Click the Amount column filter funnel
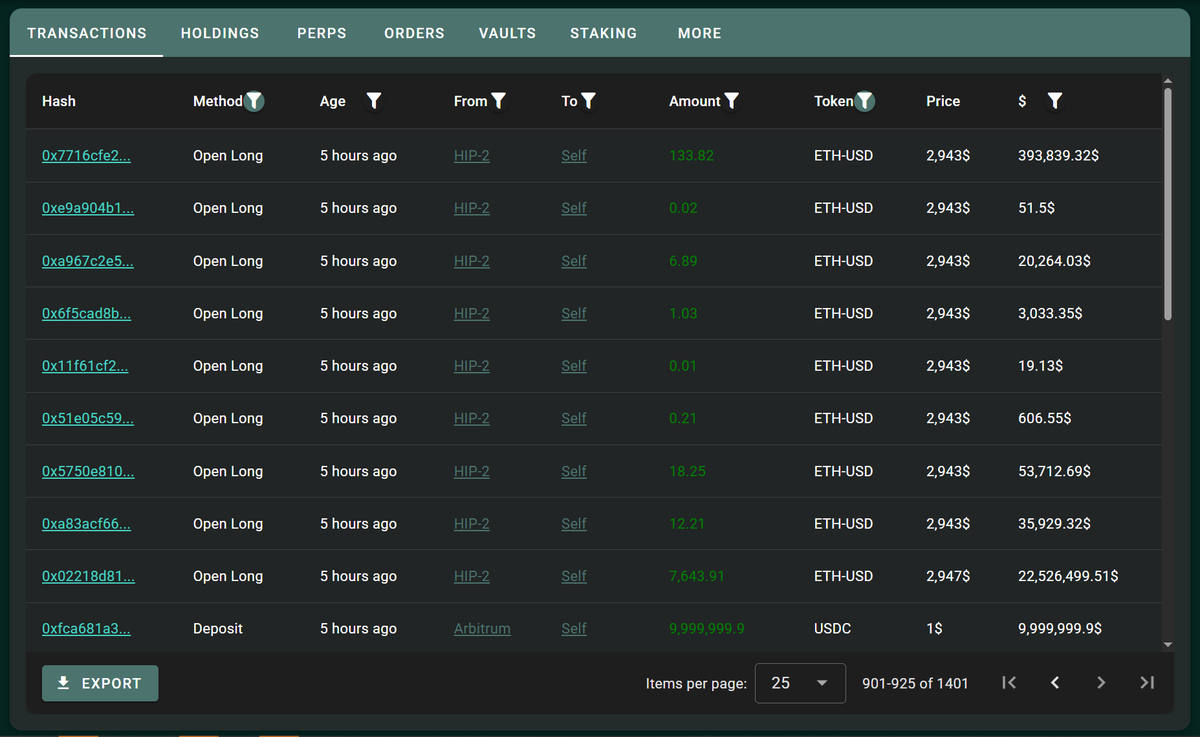The height and width of the screenshot is (737, 1200). tap(732, 100)
